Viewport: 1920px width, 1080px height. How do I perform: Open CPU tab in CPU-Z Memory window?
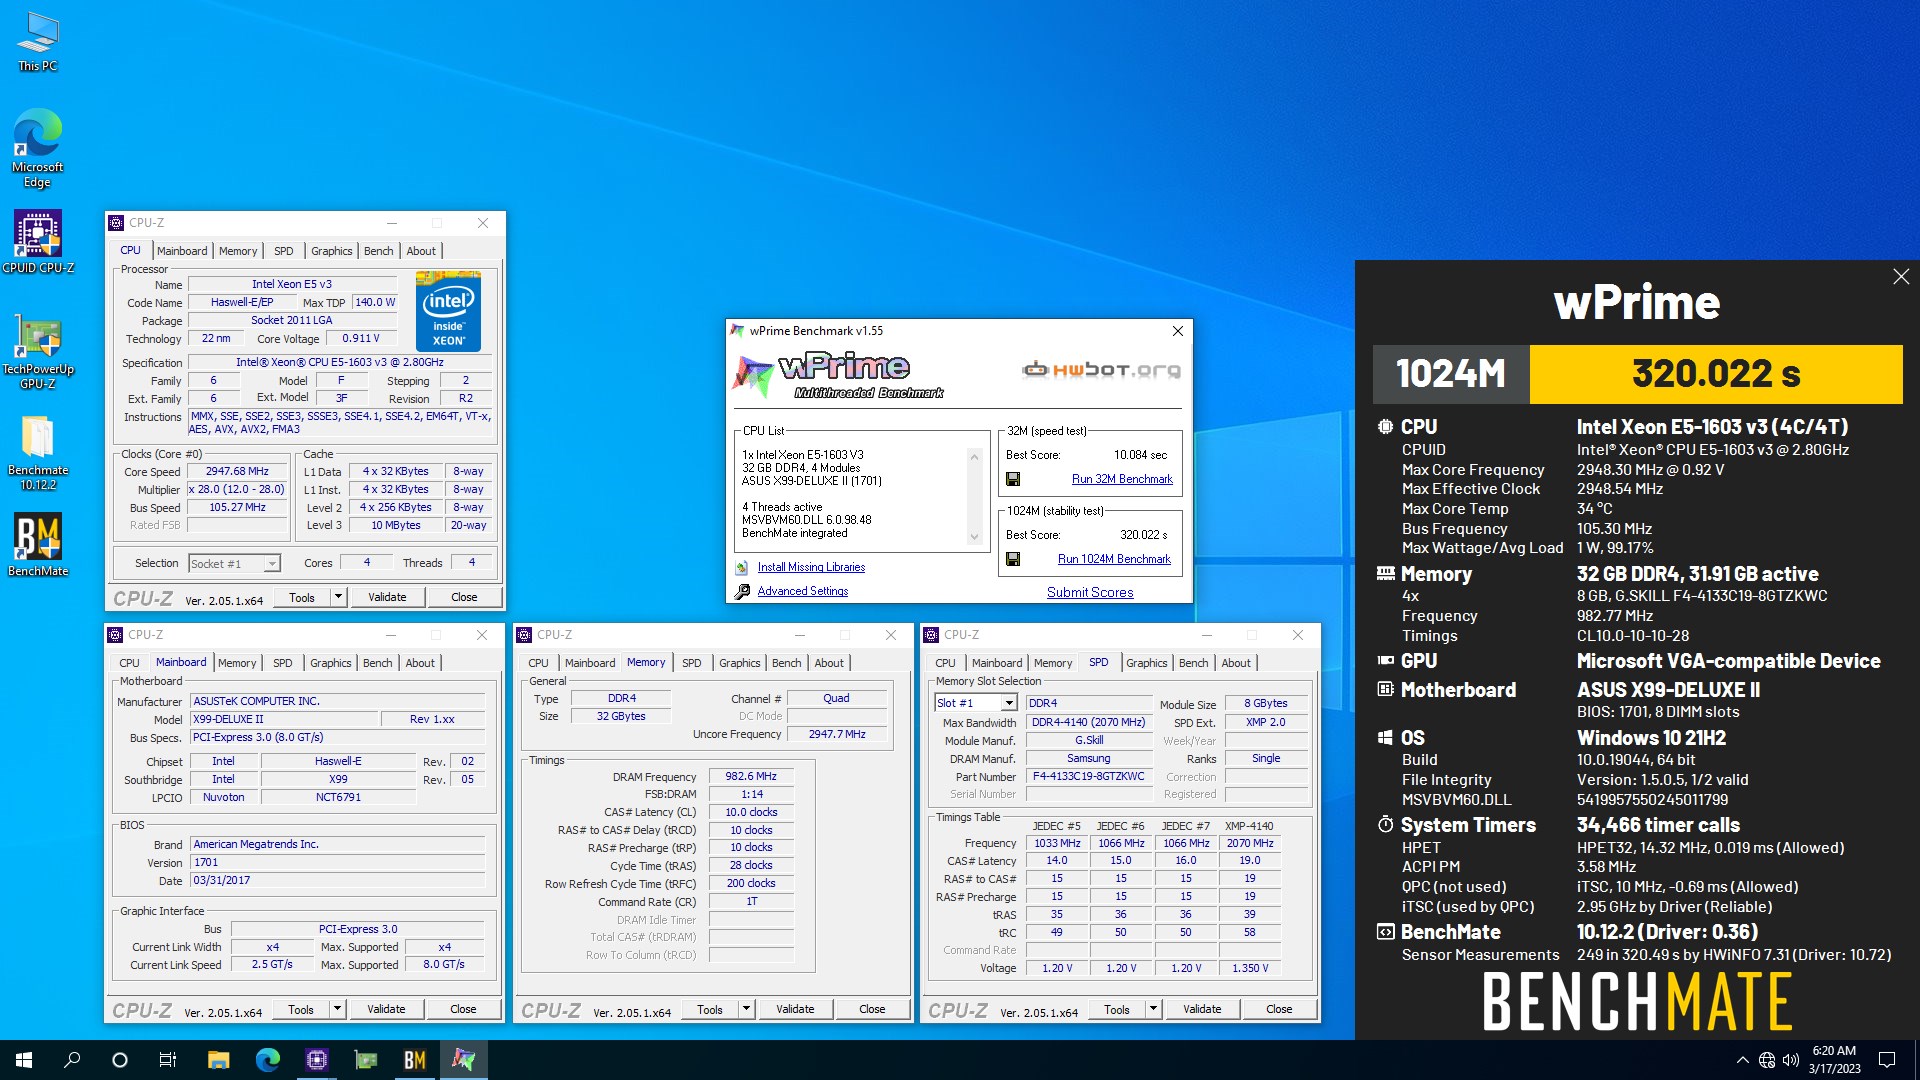click(538, 663)
